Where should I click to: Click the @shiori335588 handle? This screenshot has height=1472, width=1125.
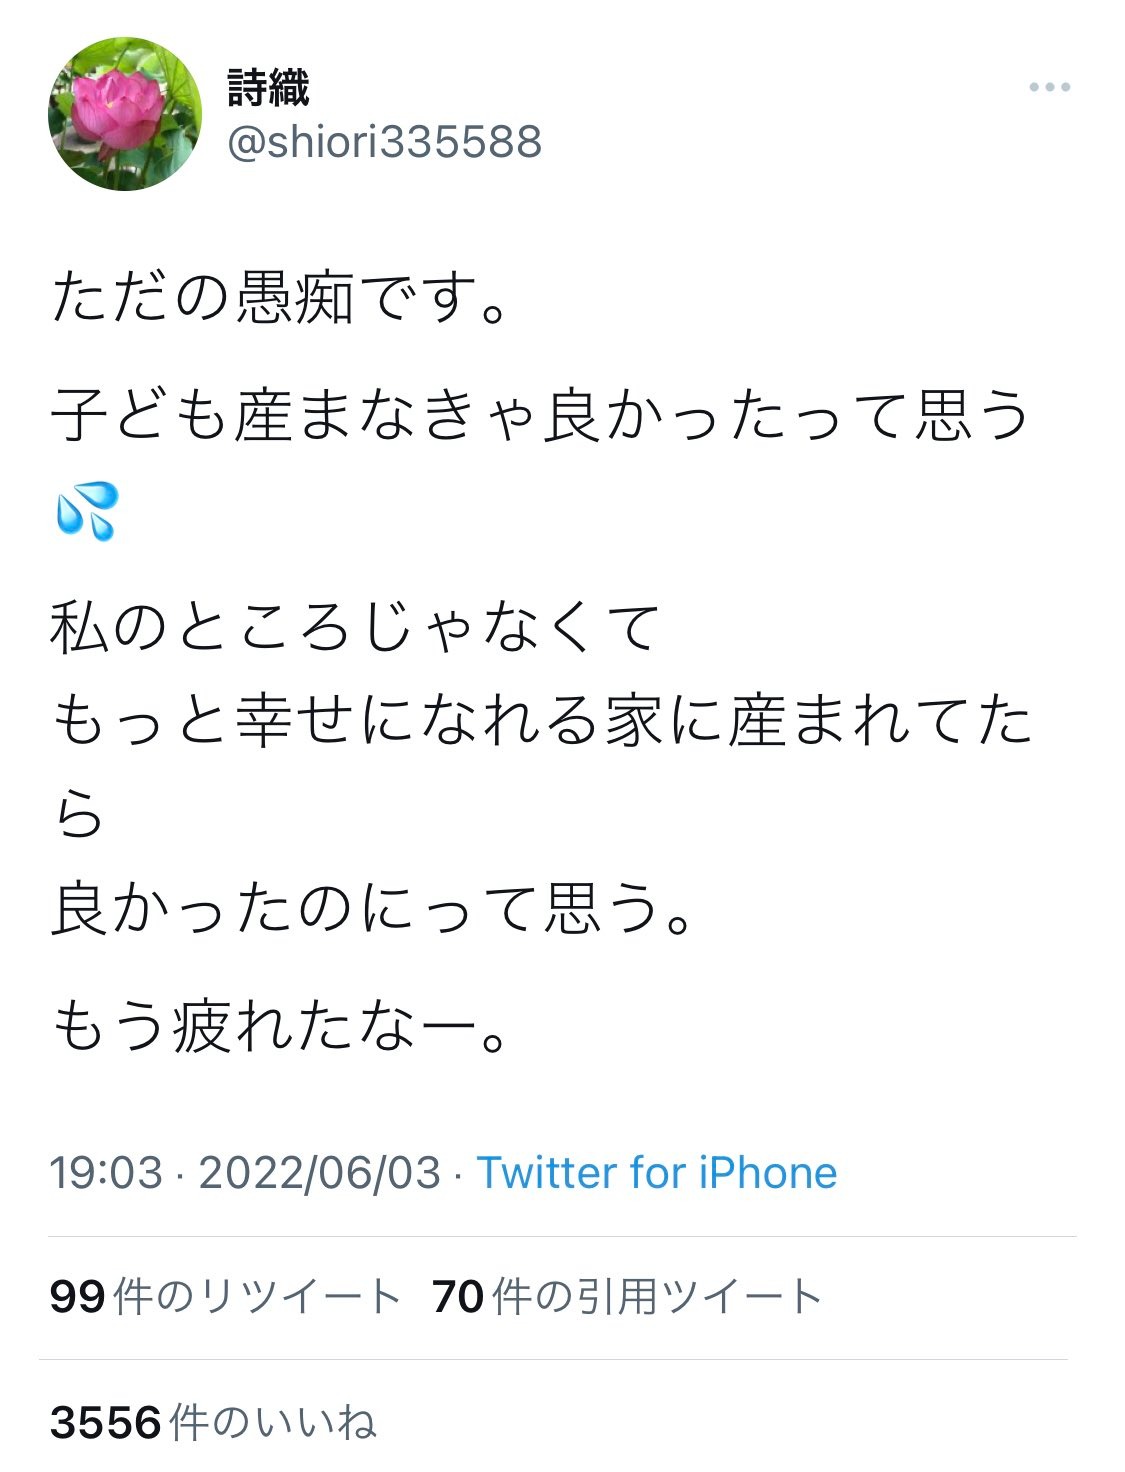click(x=385, y=142)
